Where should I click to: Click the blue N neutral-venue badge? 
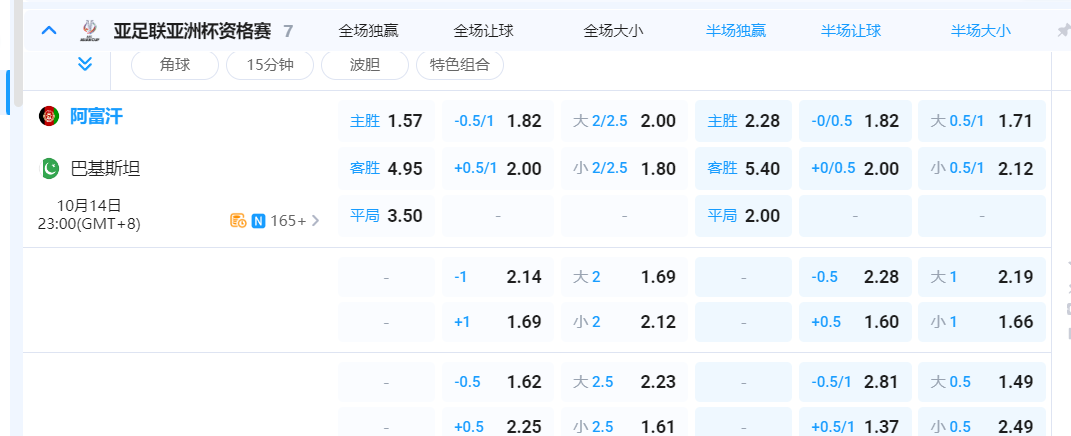tap(258, 220)
